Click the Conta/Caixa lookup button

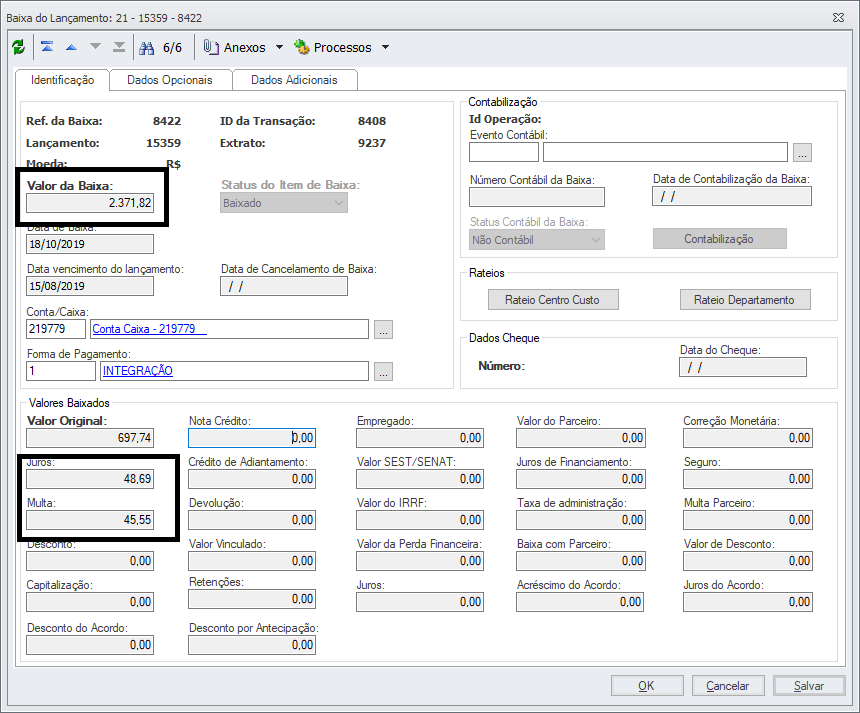(x=383, y=330)
